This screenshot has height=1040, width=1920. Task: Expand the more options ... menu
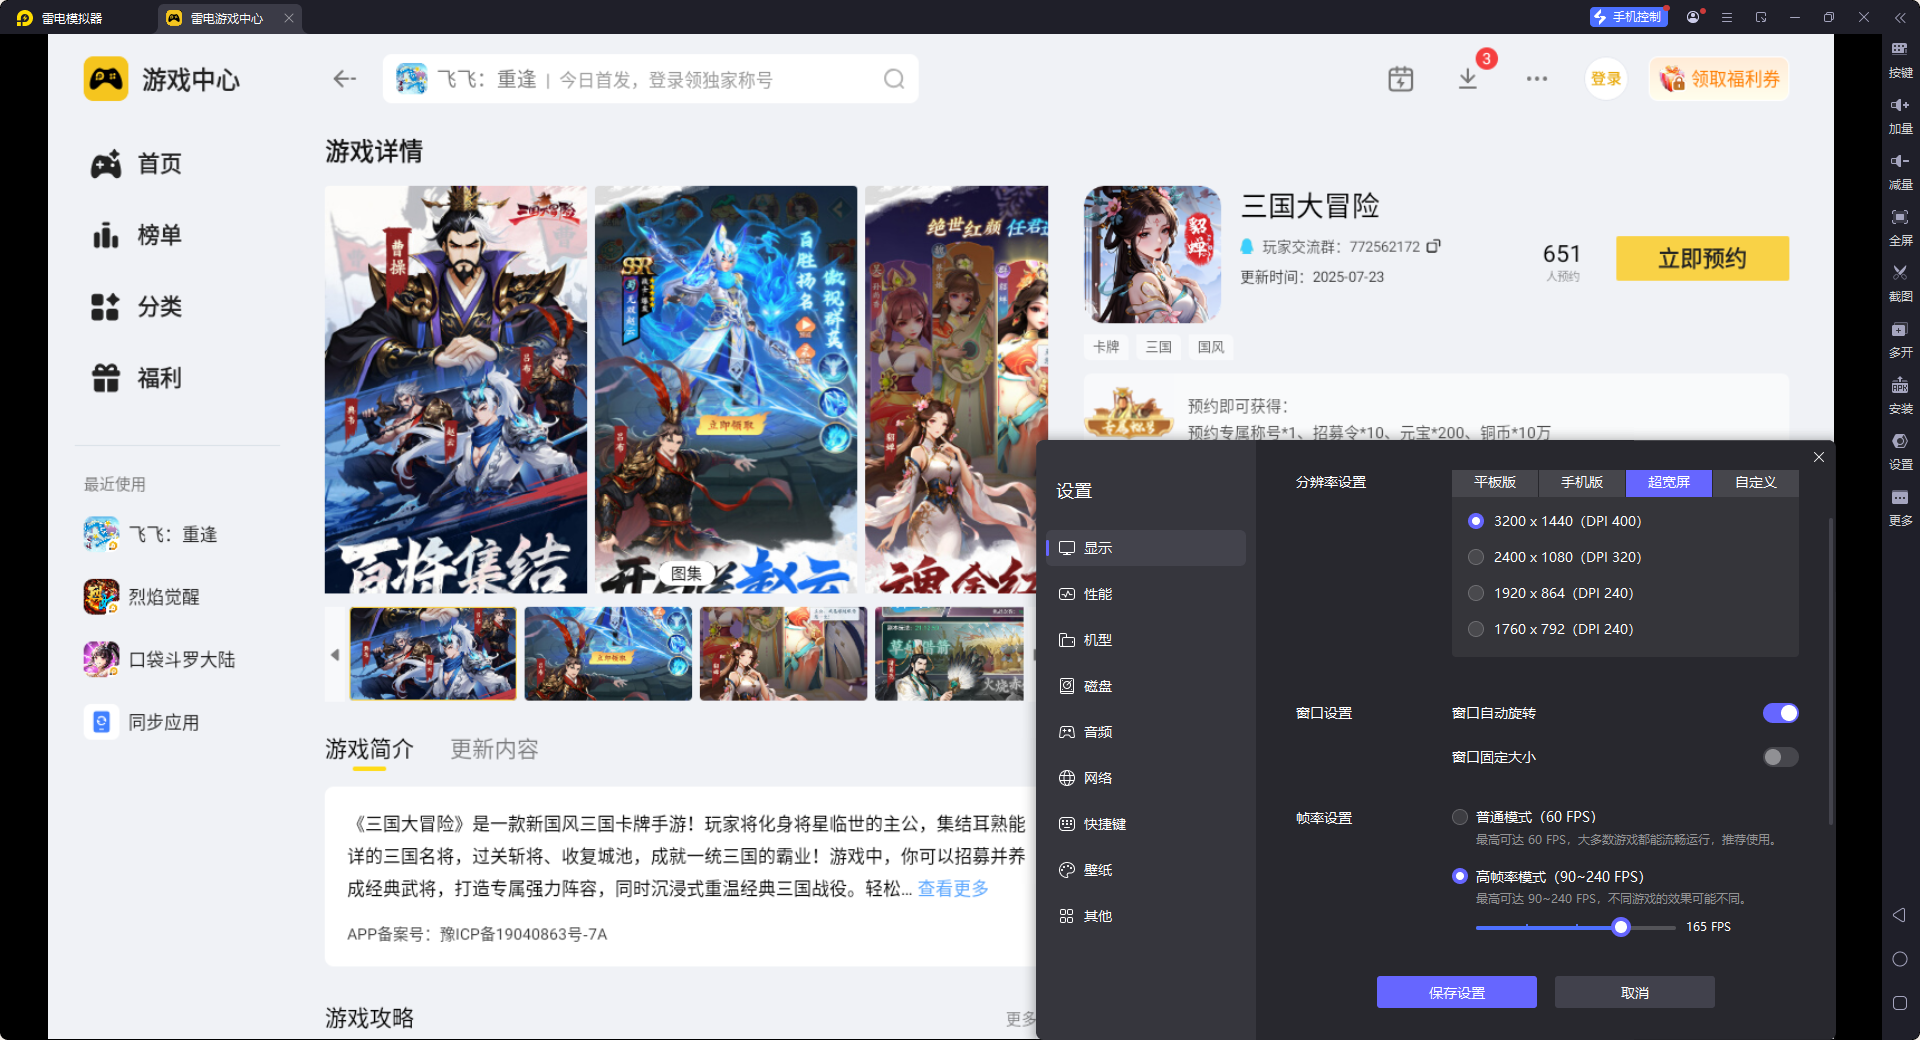point(1537,78)
